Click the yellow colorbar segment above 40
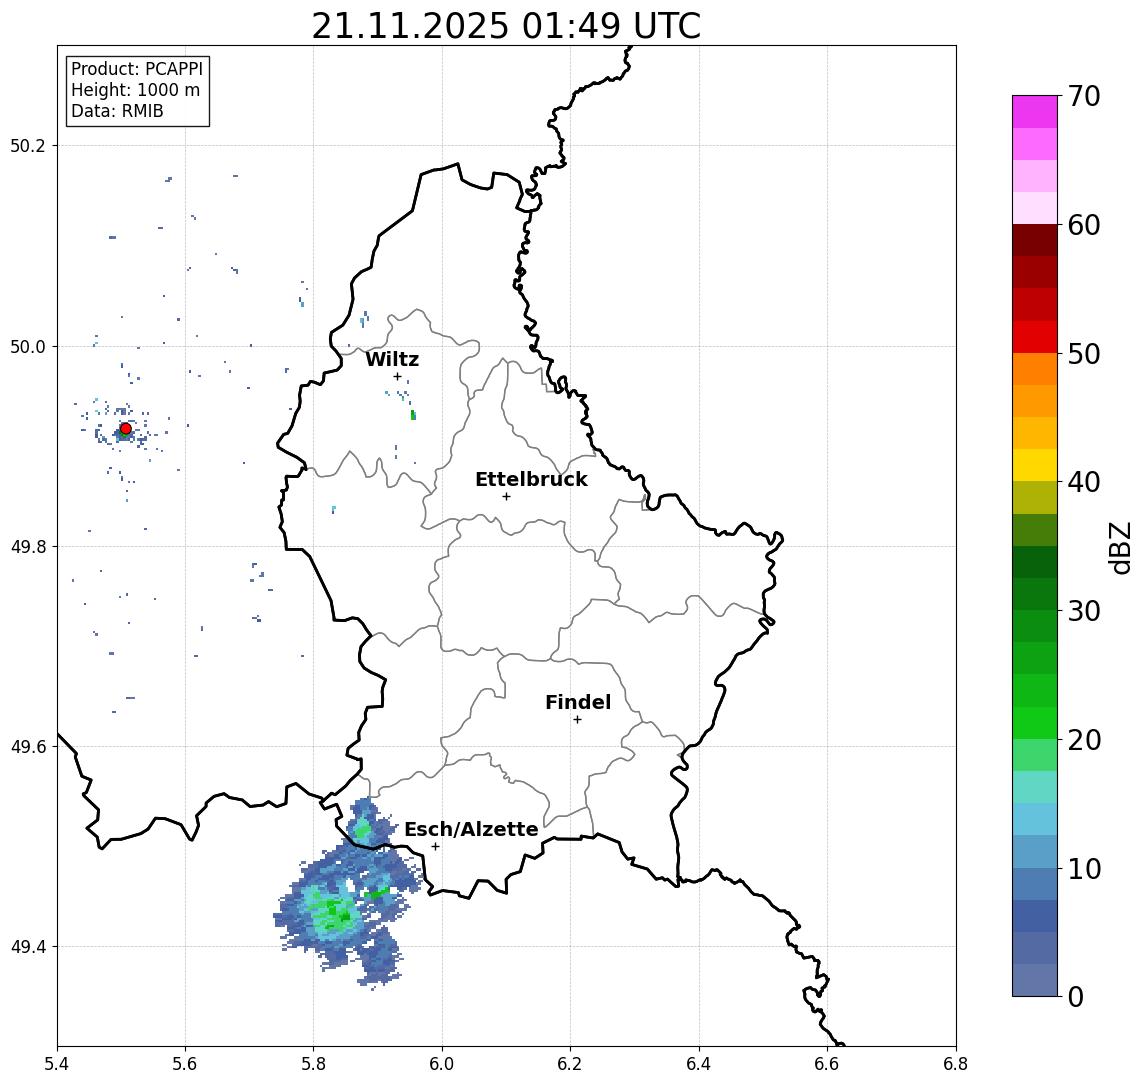Screen dimensions: 1145x1084 pyautogui.click(x=1035, y=465)
